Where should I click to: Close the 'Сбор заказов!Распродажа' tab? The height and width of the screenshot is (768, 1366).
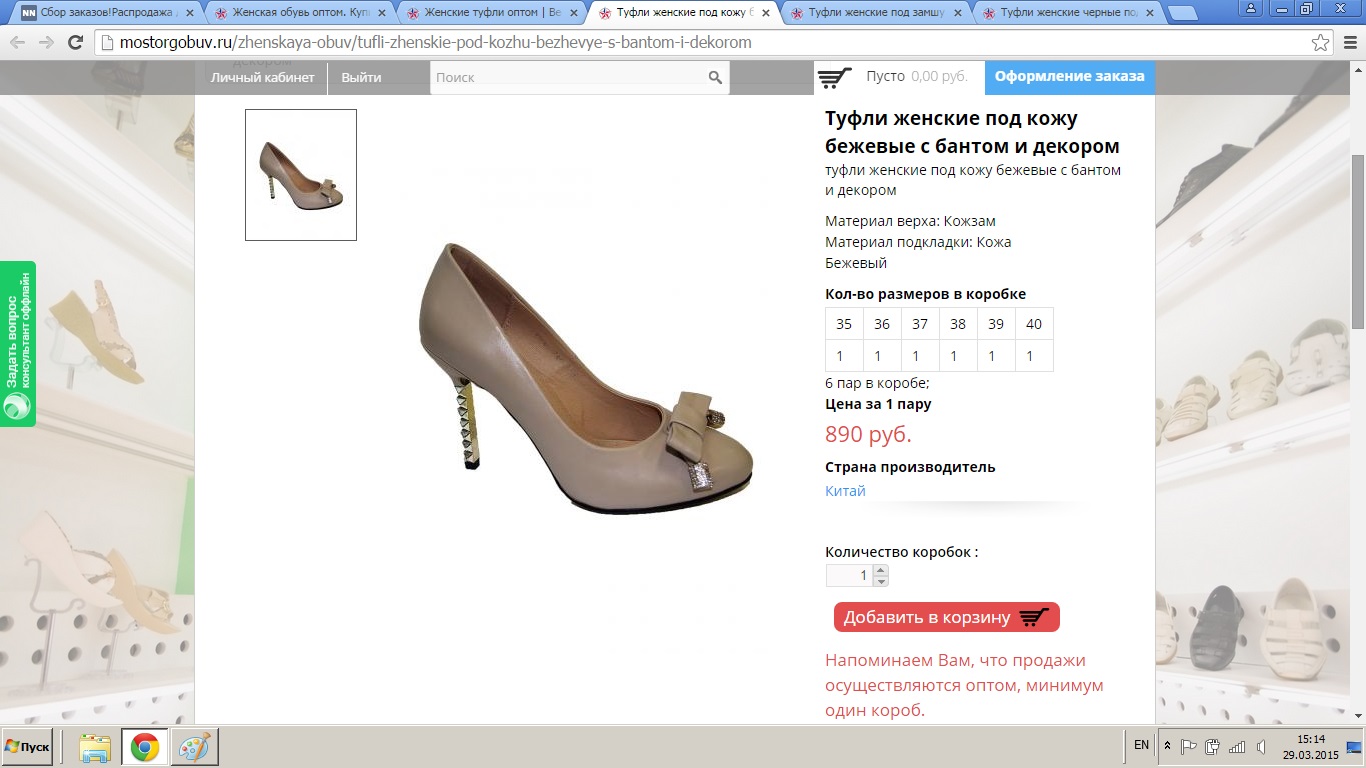[x=189, y=14]
